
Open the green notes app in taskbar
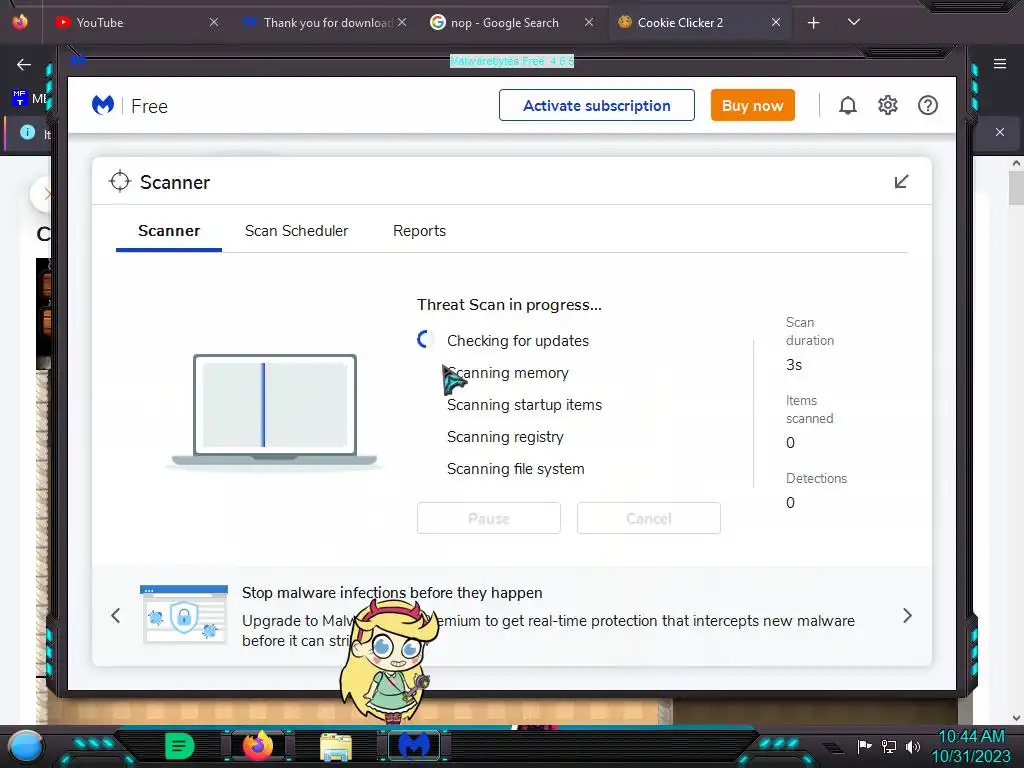coord(180,746)
